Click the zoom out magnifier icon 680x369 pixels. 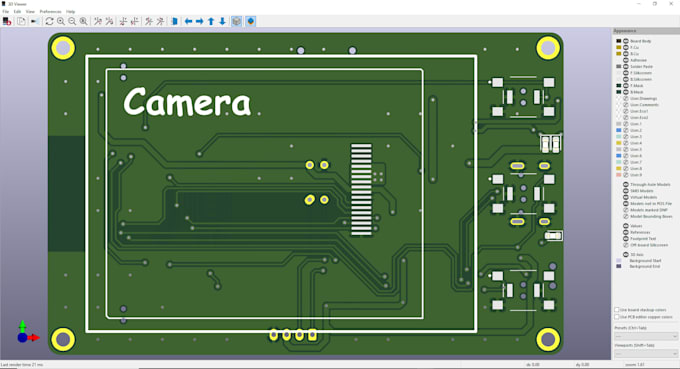point(72,21)
